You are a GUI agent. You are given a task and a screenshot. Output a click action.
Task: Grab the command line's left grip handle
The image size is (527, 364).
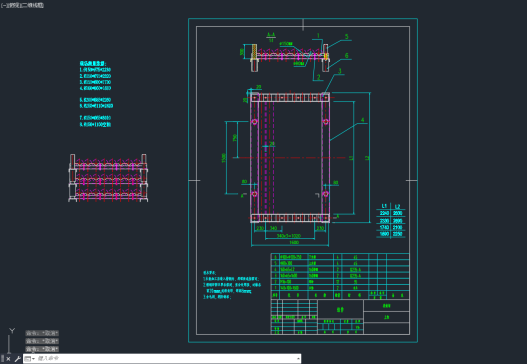(2, 359)
